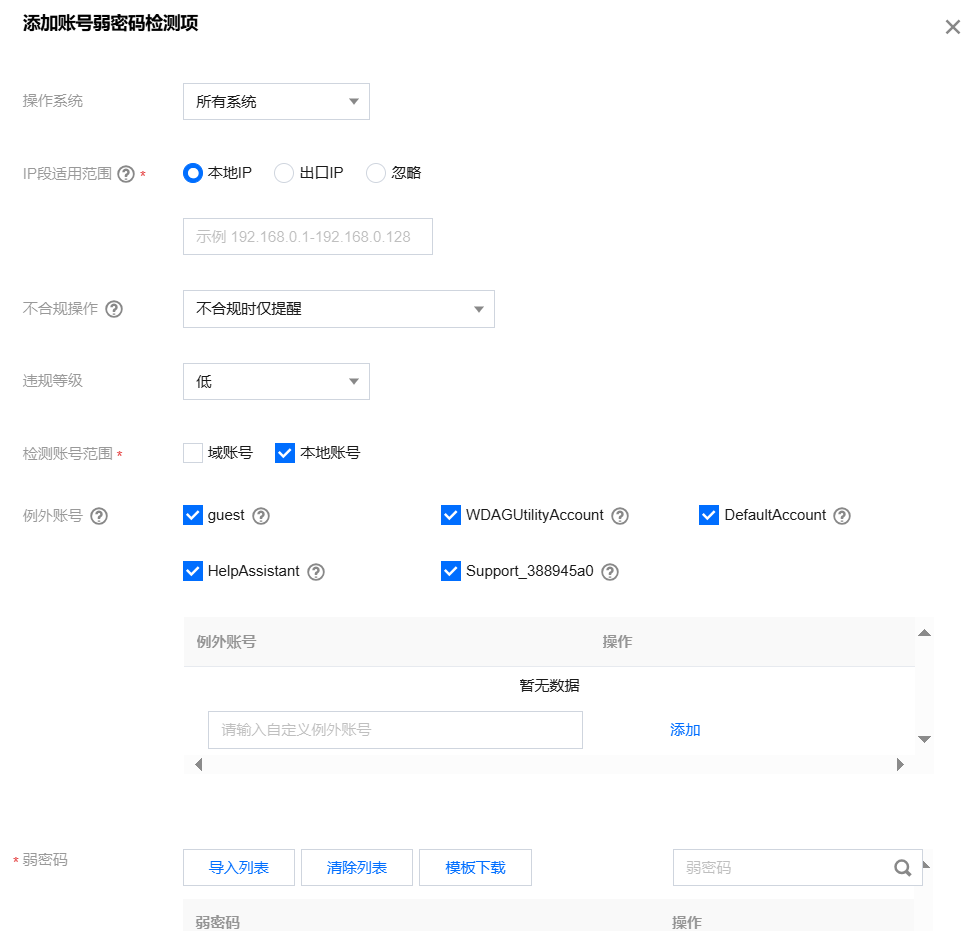Enable the 域账号 checkbox
Viewport: 973px width, 931px height.
(x=192, y=453)
